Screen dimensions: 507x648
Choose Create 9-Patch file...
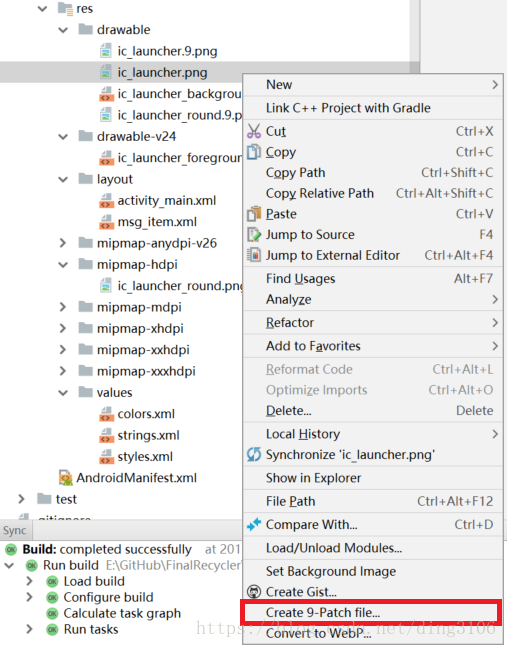[373, 612]
